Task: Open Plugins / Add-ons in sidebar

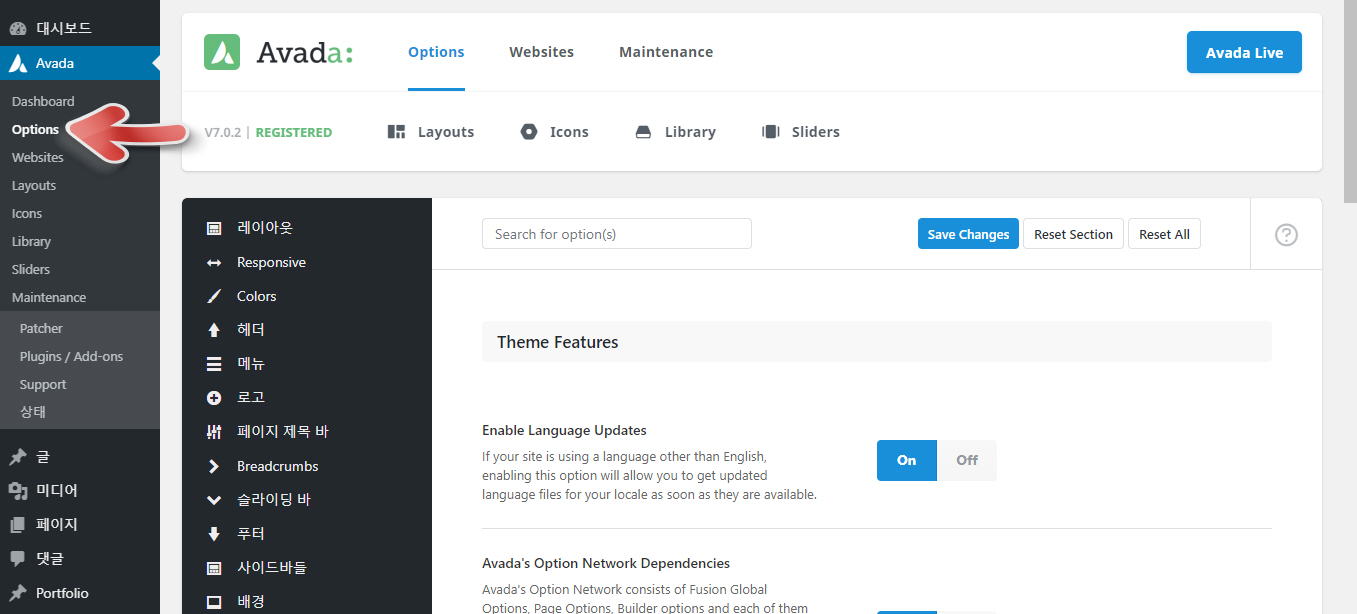Action: (71, 356)
